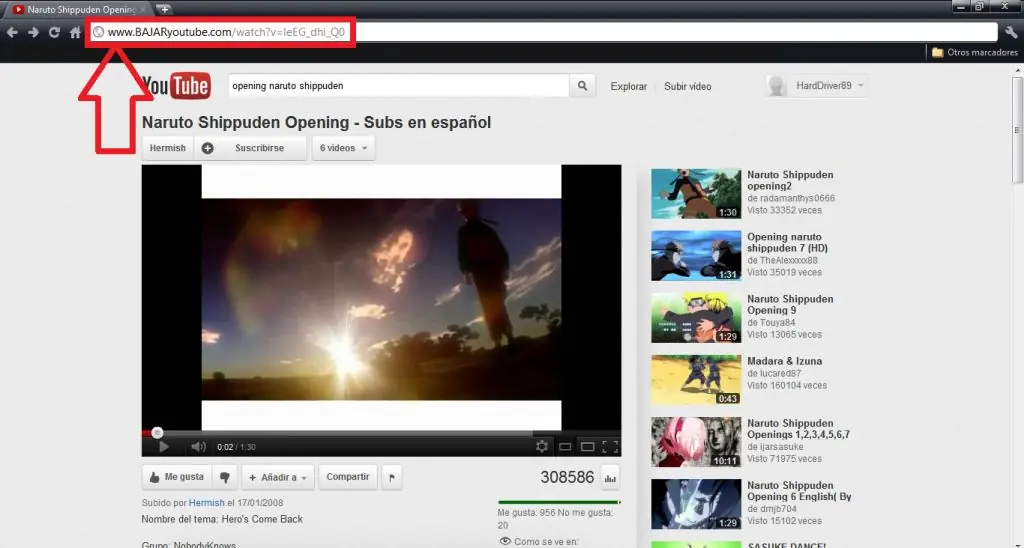Viewport: 1024px width, 548px height.
Task: Click the de lucared87 uploader text
Action: click(775, 373)
